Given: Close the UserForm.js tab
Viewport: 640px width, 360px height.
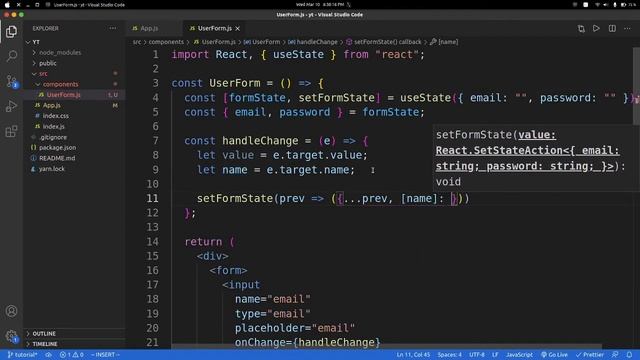Looking at the screenshot, I should 238,29.
